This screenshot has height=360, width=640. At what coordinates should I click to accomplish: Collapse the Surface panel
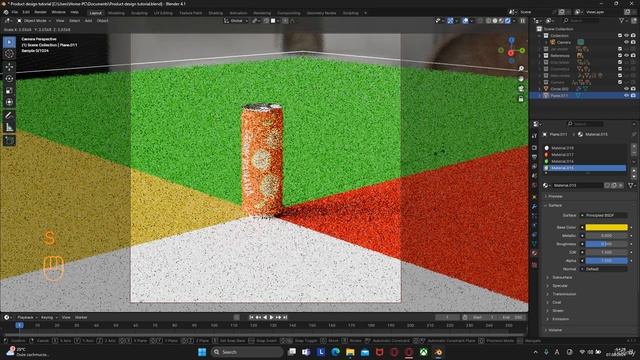pos(555,205)
